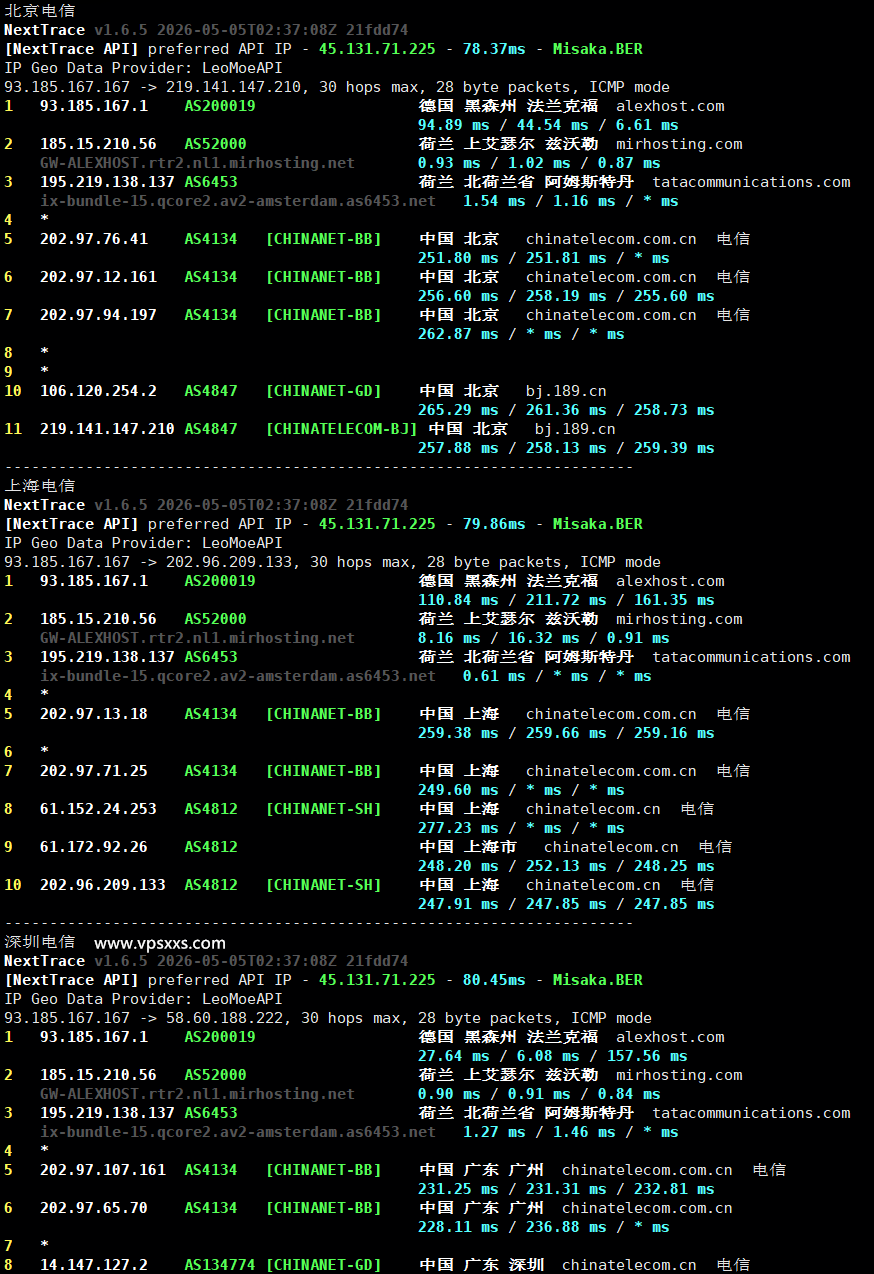Select latency 265.29 ms / 261.36 ms / 258.73 ms
This screenshot has width=874, height=1274.
pos(566,410)
